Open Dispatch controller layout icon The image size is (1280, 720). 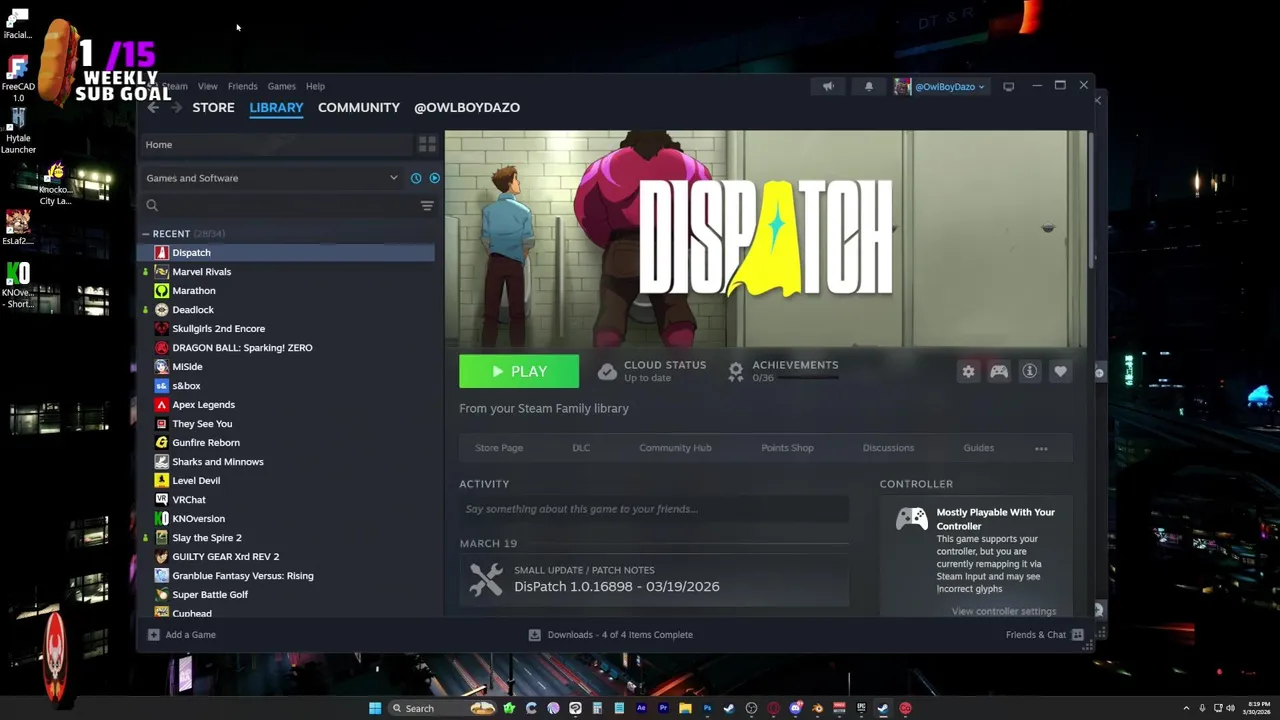(999, 371)
